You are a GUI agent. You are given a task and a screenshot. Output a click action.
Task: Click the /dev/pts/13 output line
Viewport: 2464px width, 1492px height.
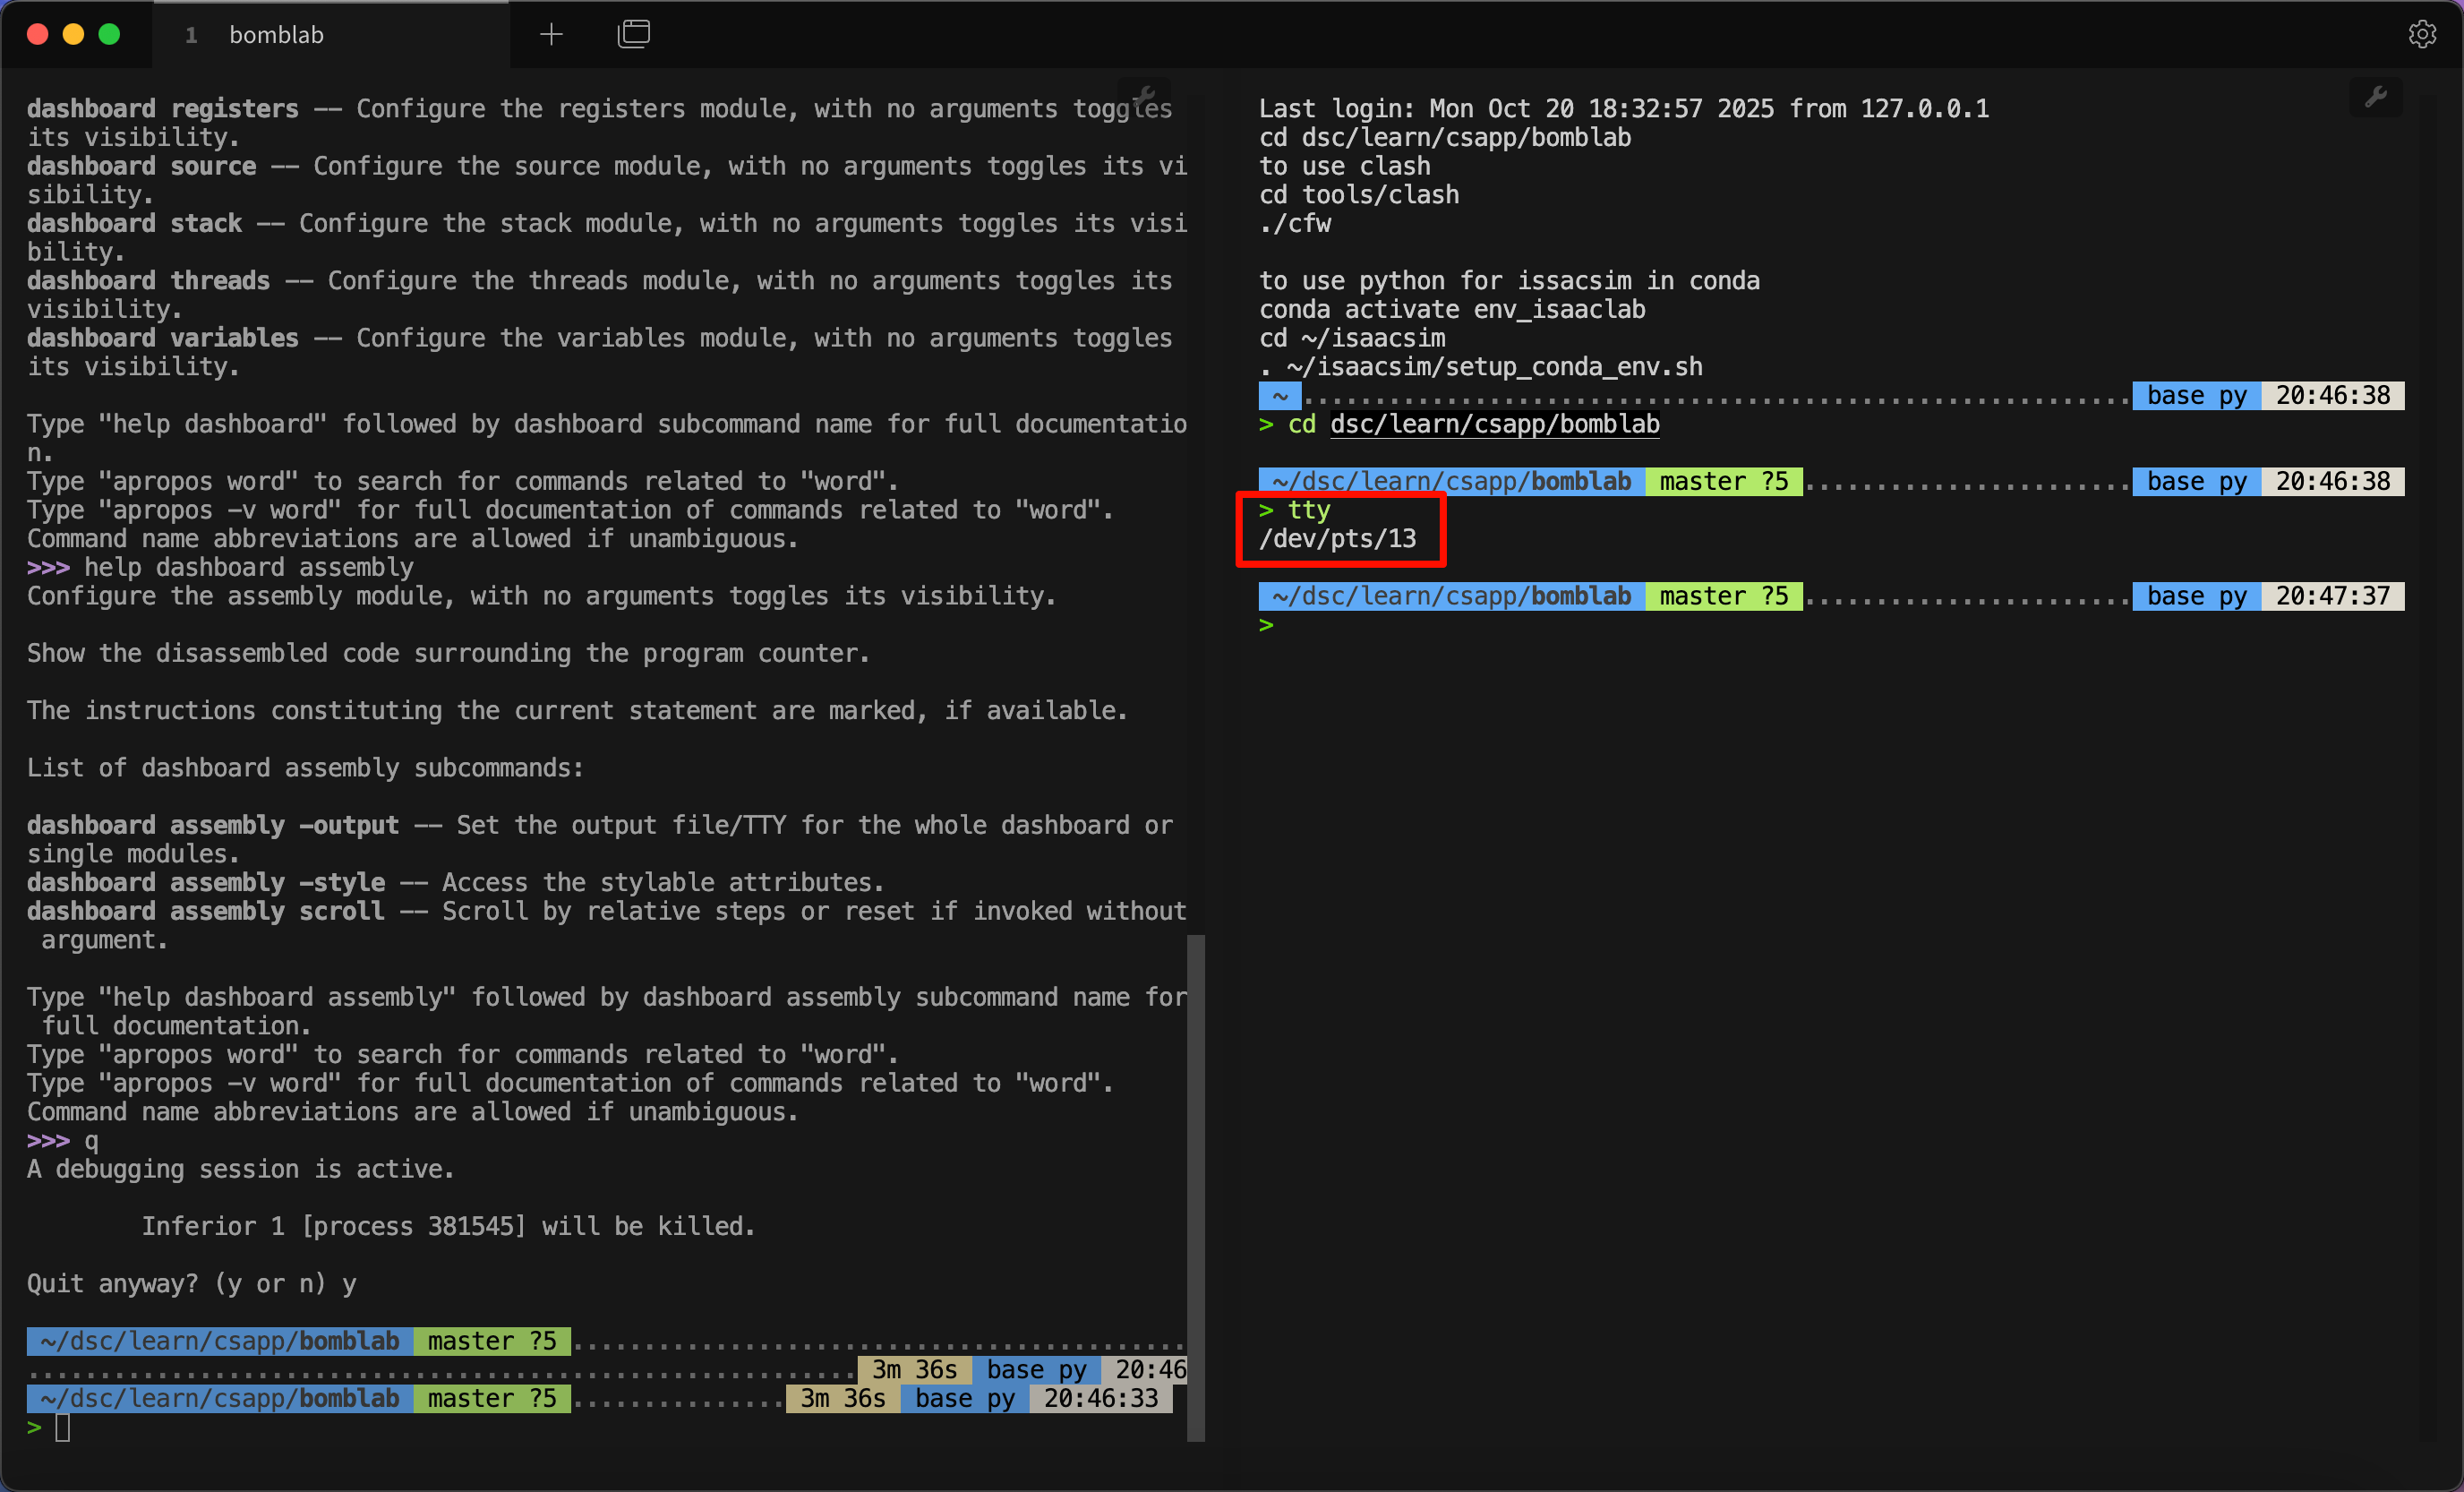1337,539
